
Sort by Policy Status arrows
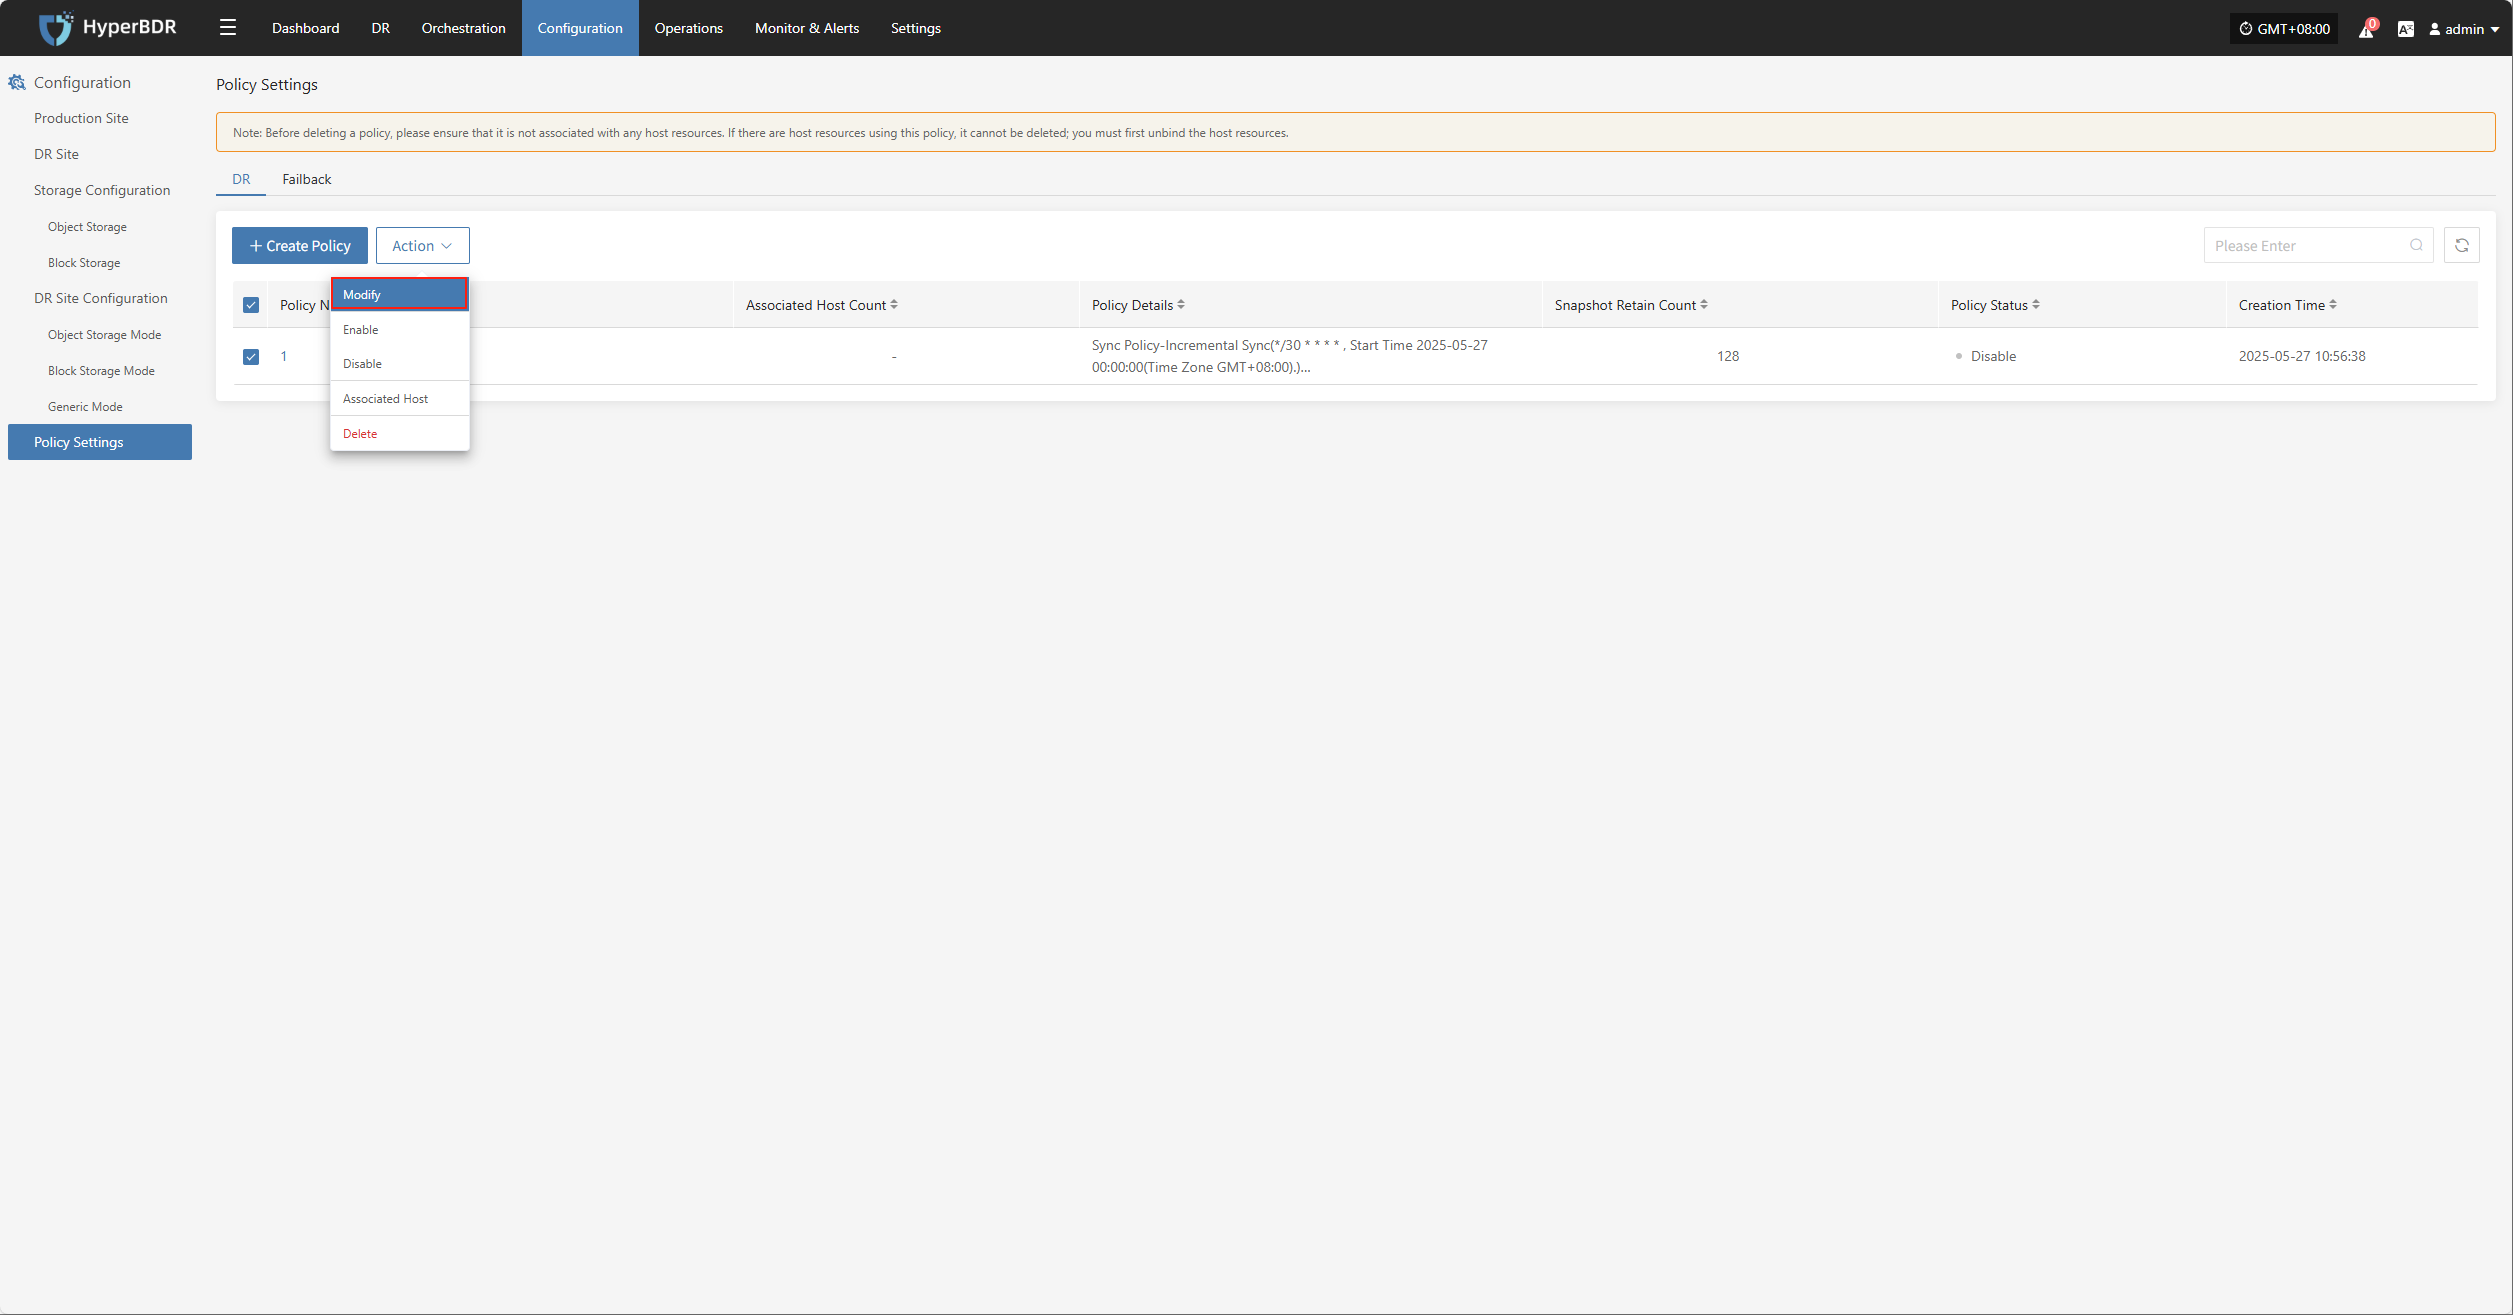click(2036, 305)
